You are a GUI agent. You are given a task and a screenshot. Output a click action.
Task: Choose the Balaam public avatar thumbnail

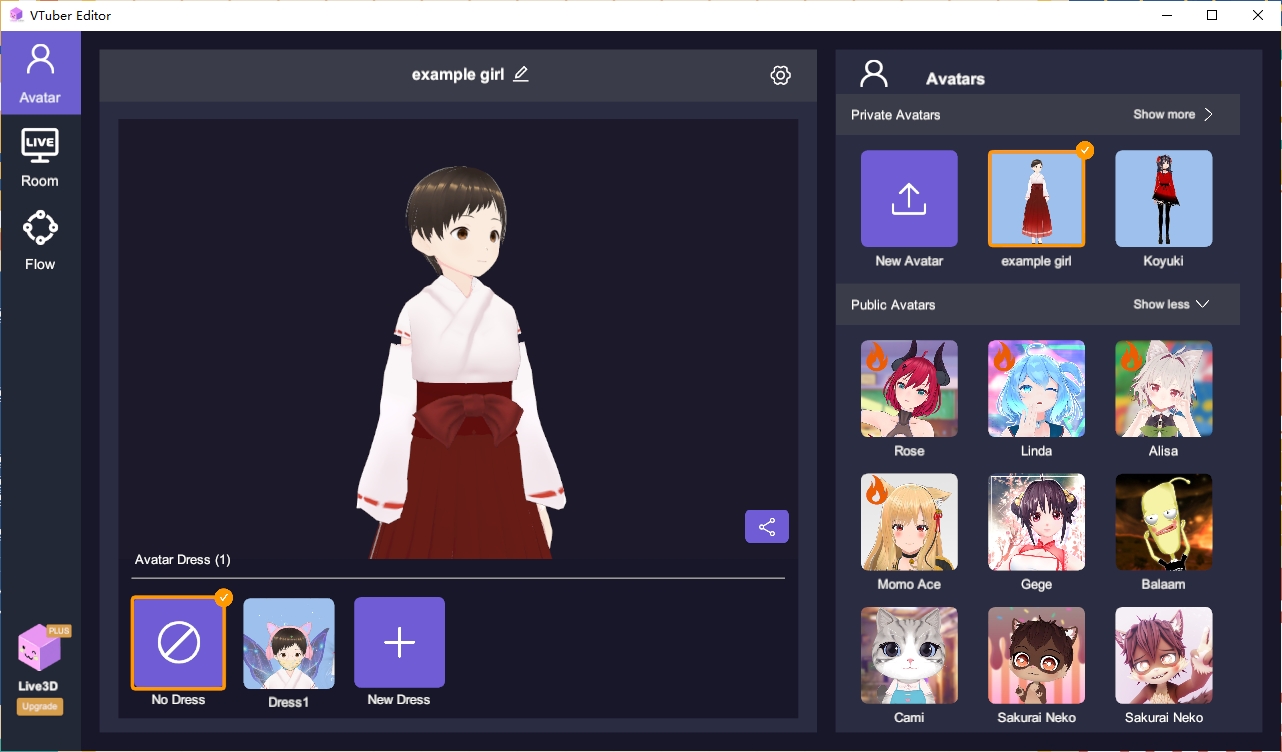(1163, 521)
